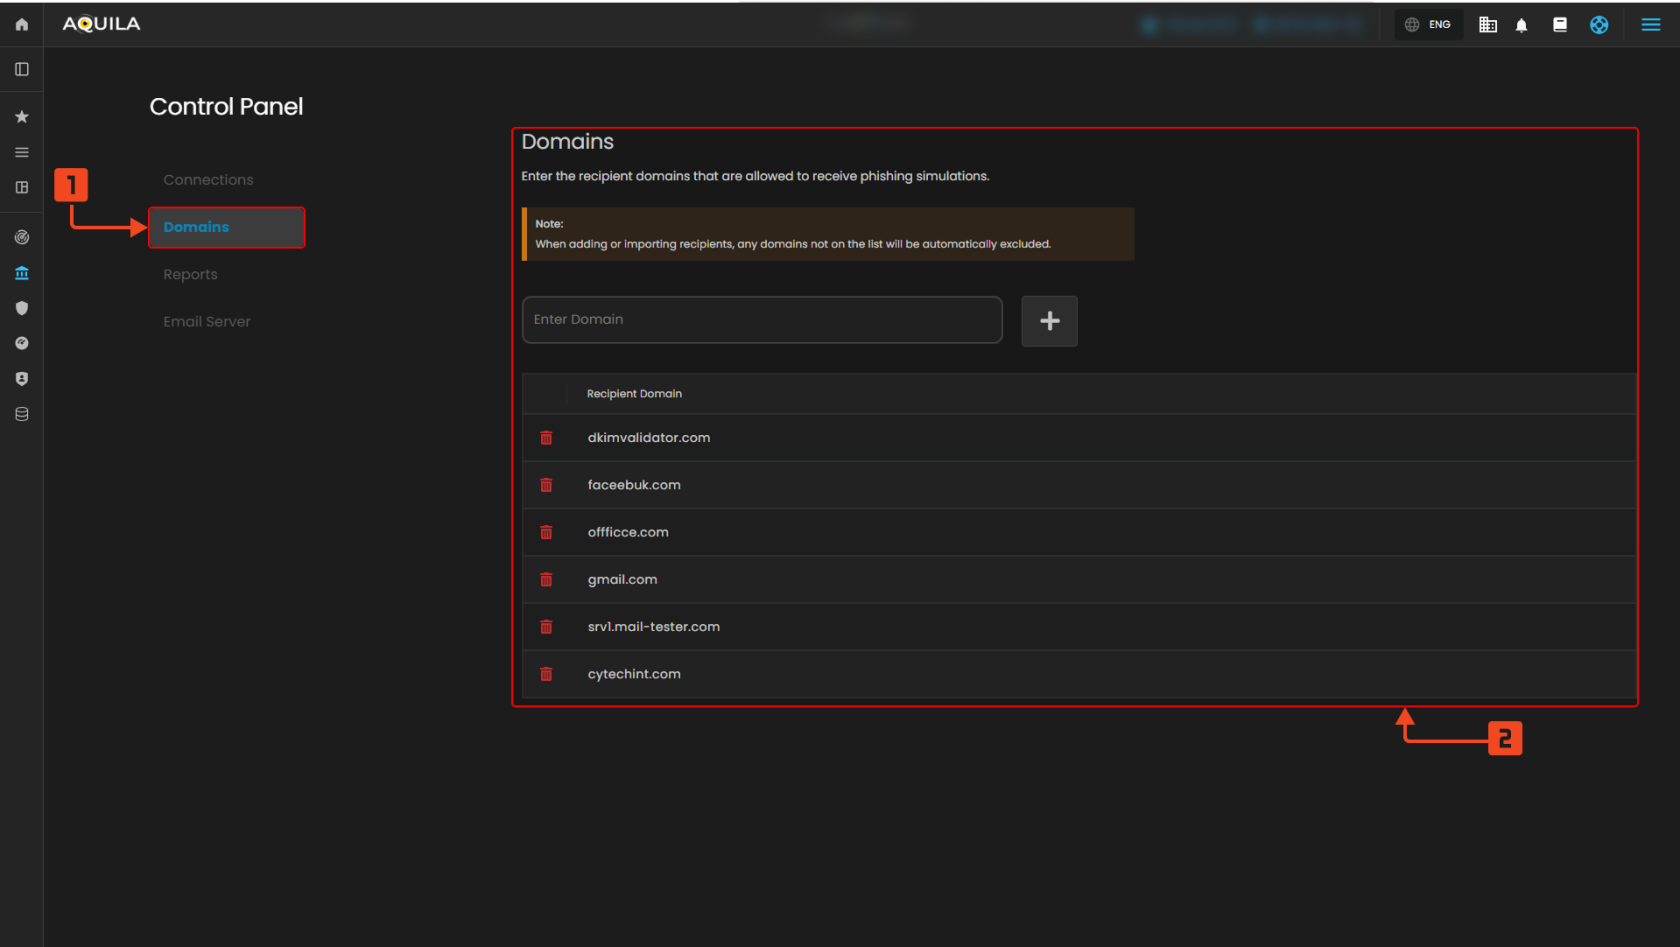
Task: Click the AQUILA logo
Action: coord(101,24)
